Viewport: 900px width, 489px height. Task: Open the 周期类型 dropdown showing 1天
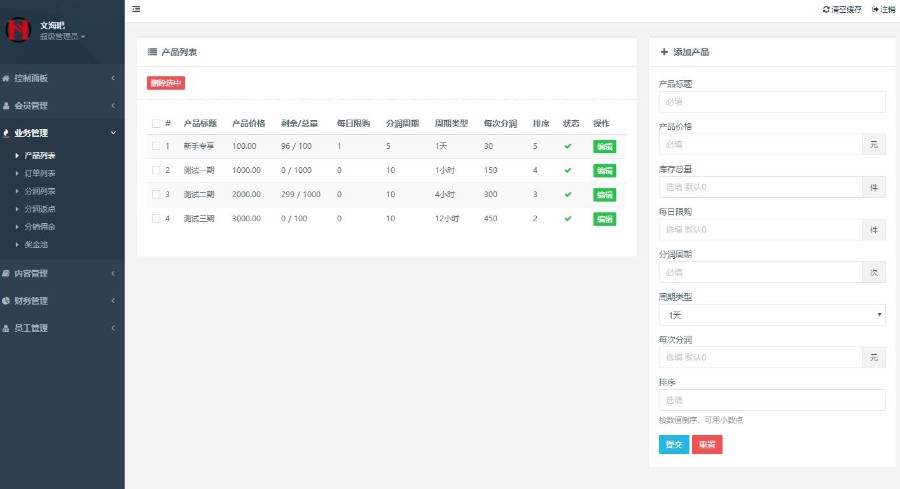(x=772, y=315)
